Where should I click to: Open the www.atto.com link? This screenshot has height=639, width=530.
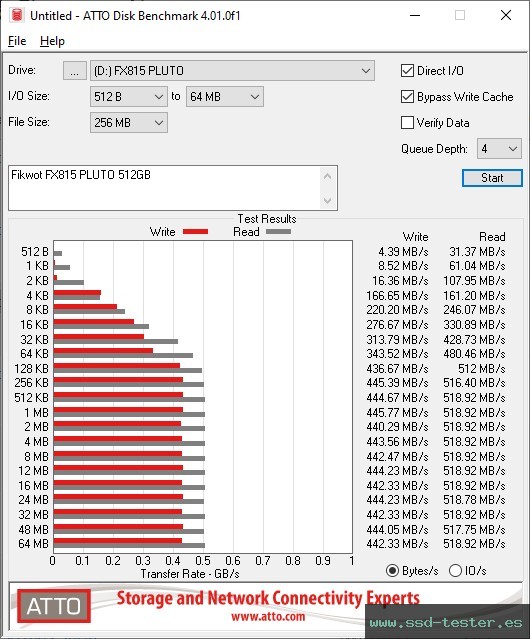pos(268,616)
